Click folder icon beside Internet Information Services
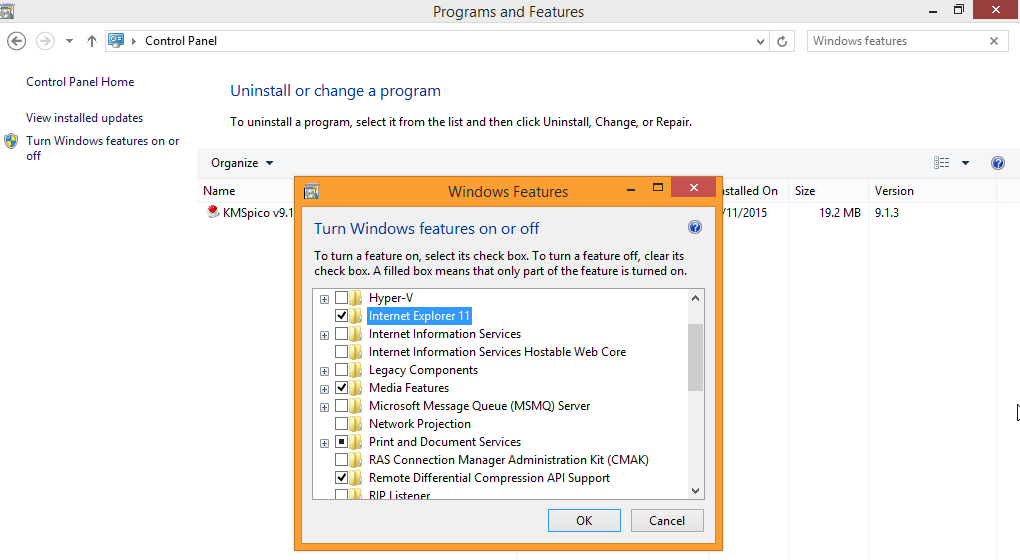Image resolution: width=1020 pixels, height=560 pixels. pyautogui.click(x=356, y=334)
